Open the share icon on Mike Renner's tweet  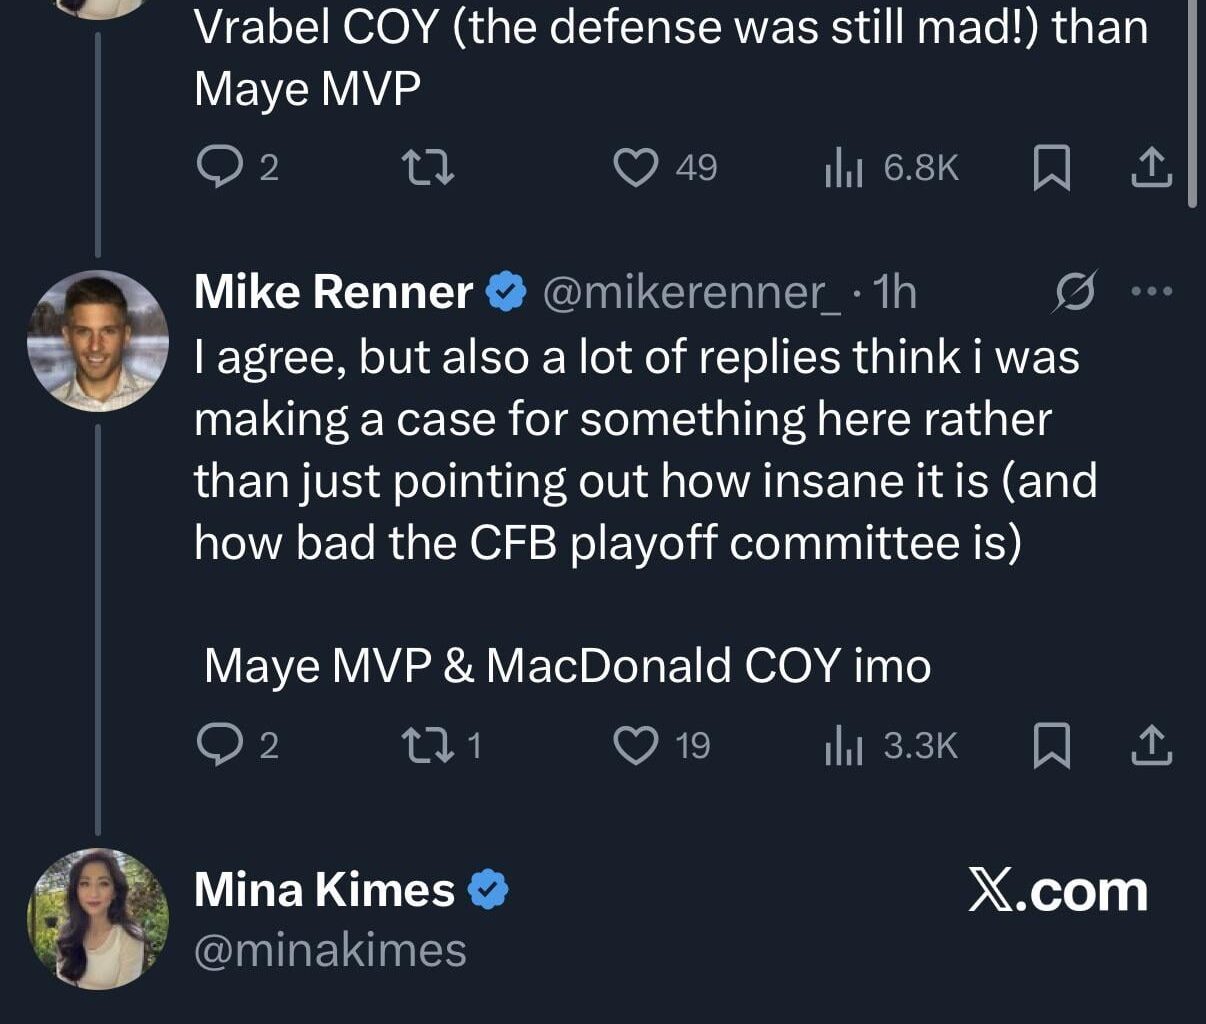tap(1152, 743)
